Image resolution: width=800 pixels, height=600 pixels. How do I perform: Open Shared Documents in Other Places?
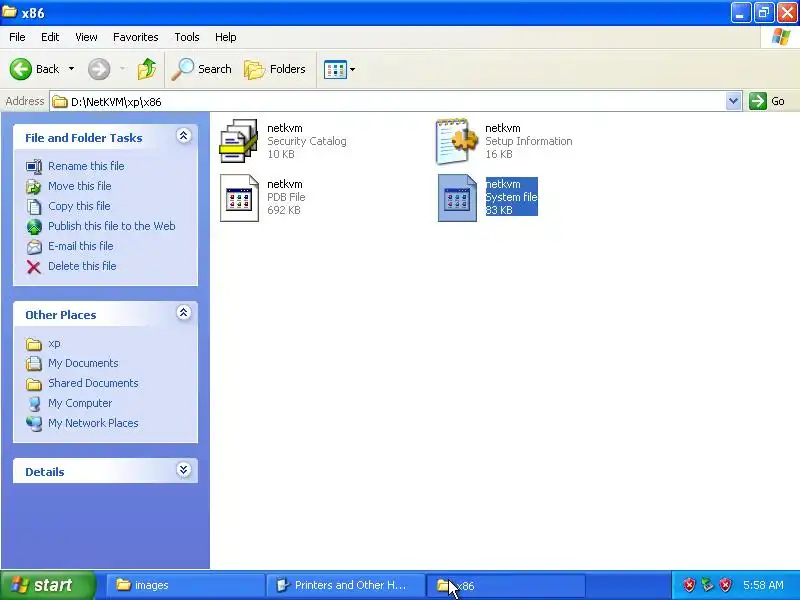tap(93, 383)
